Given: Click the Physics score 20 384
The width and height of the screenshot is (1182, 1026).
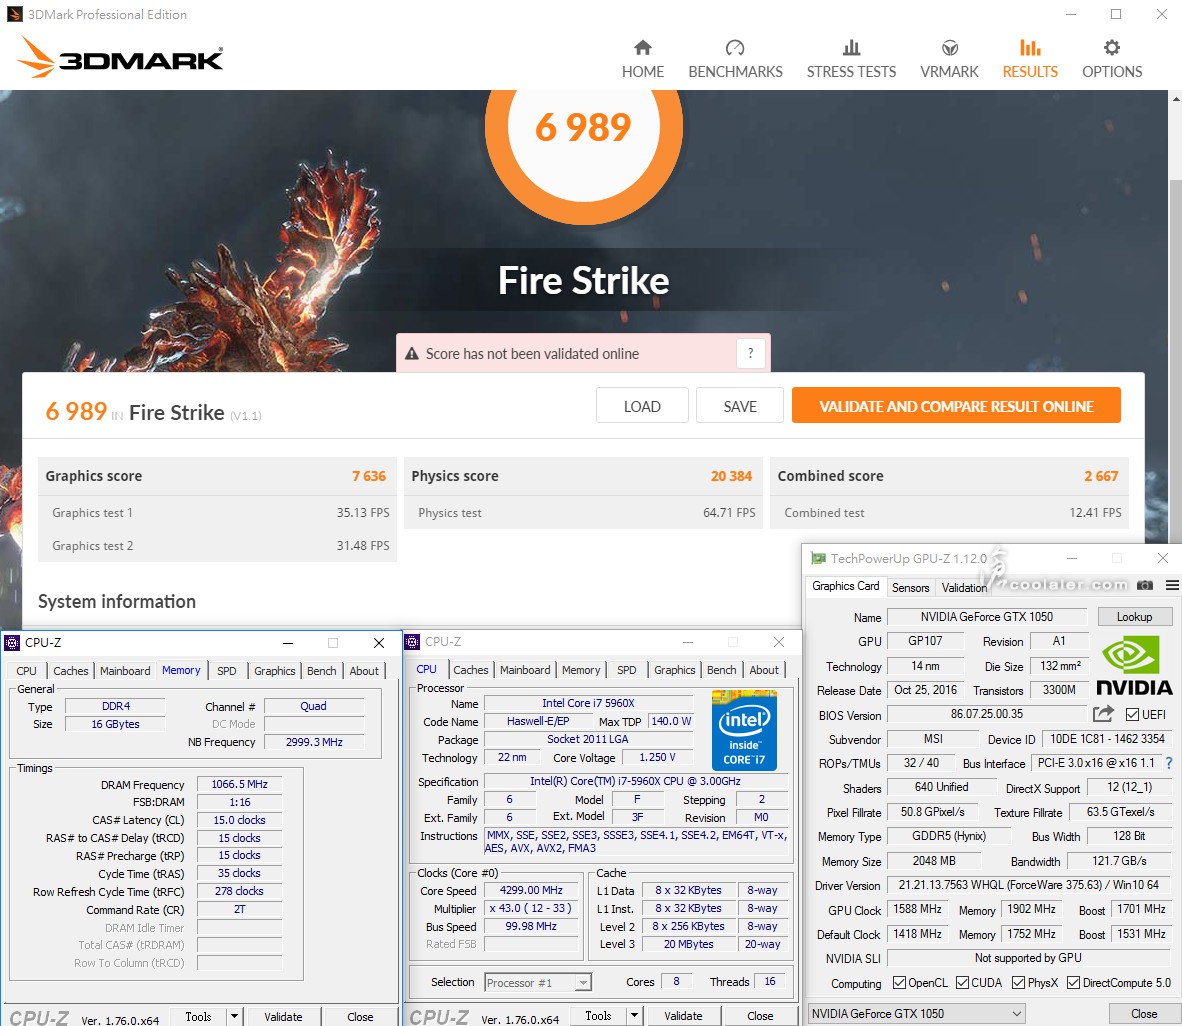Looking at the screenshot, I should 731,476.
